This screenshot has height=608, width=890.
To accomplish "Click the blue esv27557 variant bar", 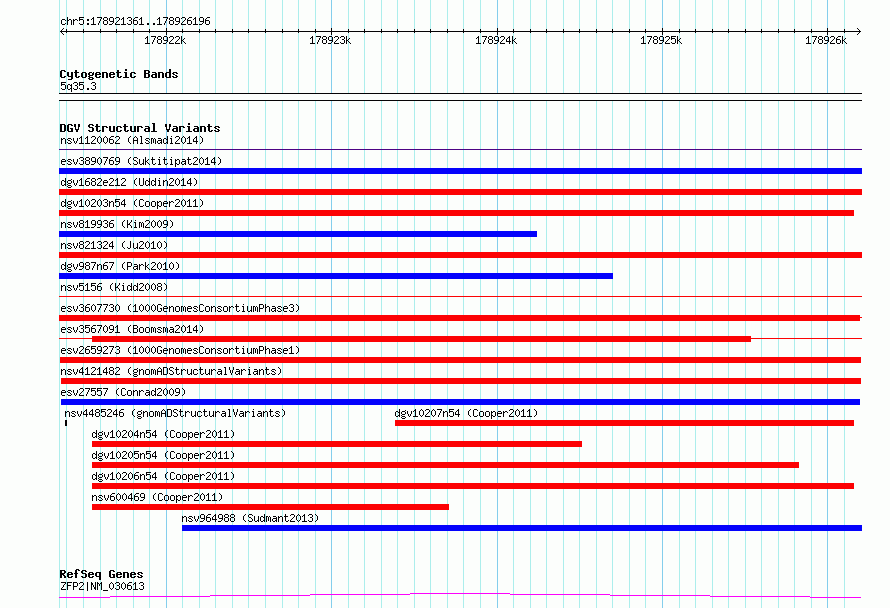I will 460,402.
